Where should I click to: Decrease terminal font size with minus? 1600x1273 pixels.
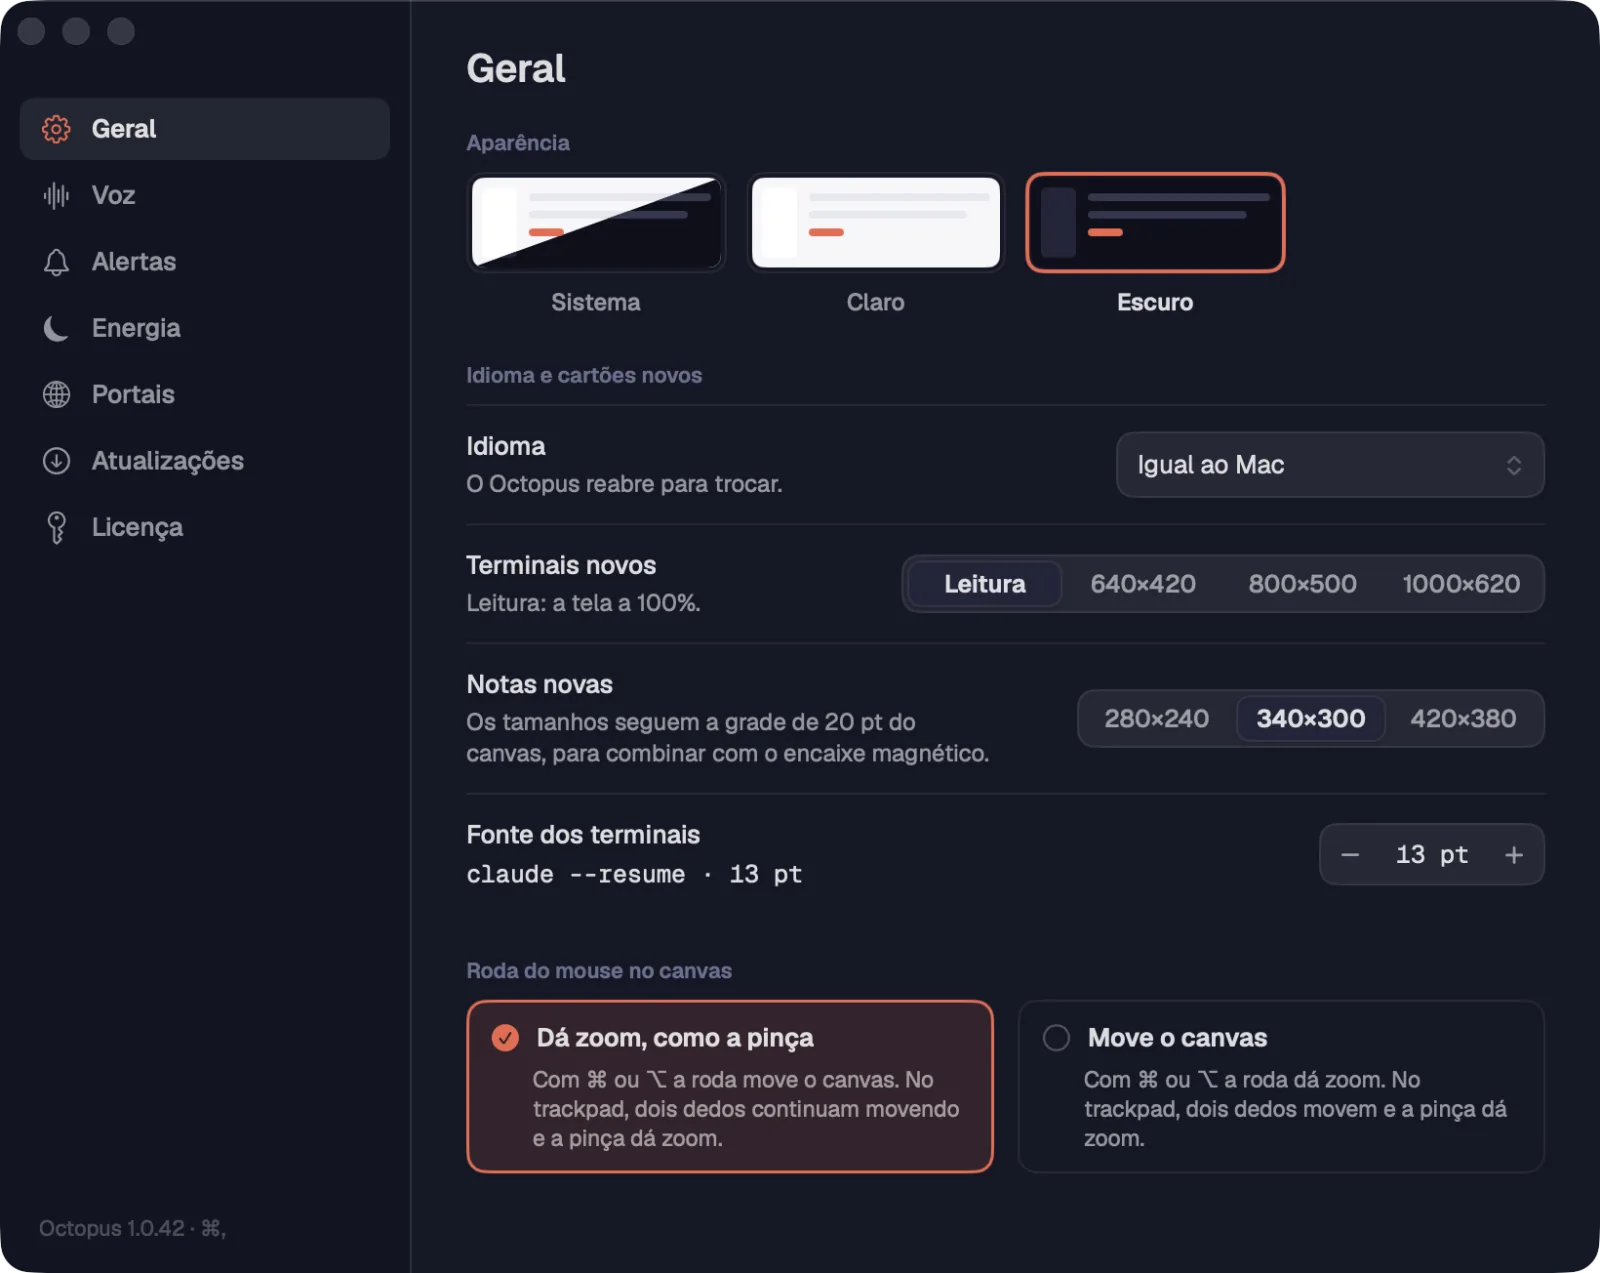click(1350, 855)
